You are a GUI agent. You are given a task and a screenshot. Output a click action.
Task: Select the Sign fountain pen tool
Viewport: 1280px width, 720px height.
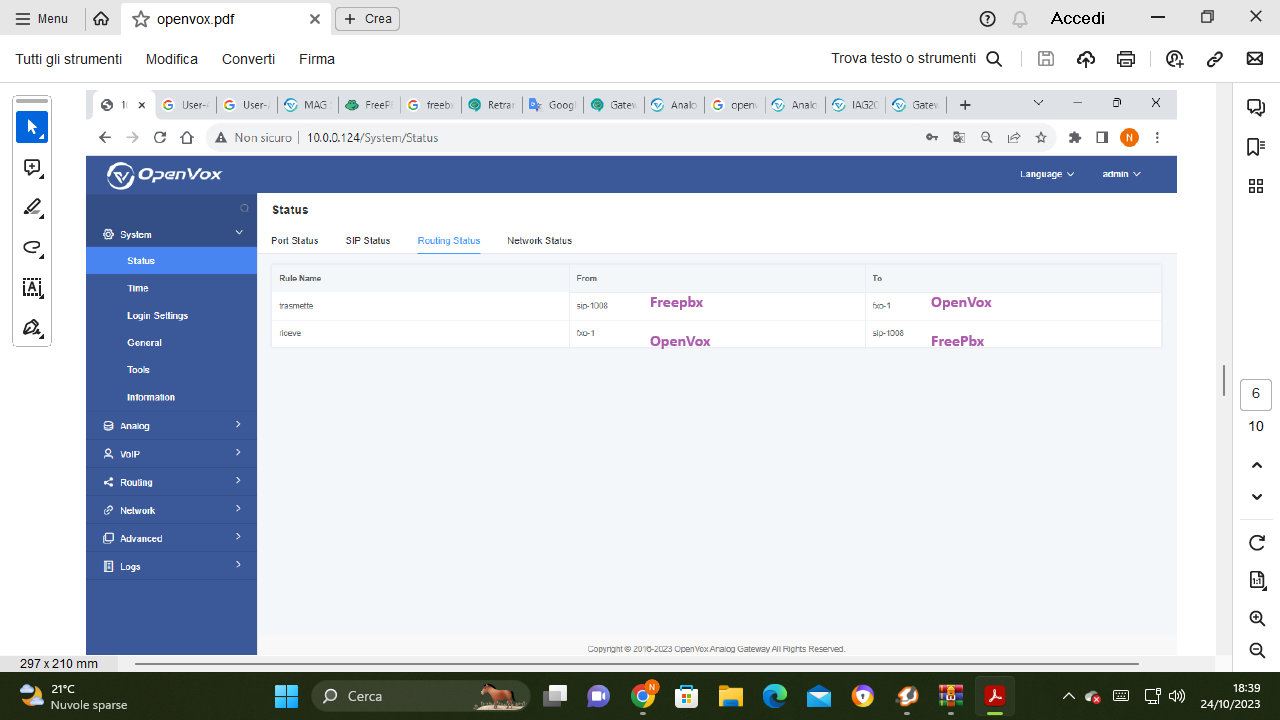pos(32,328)
